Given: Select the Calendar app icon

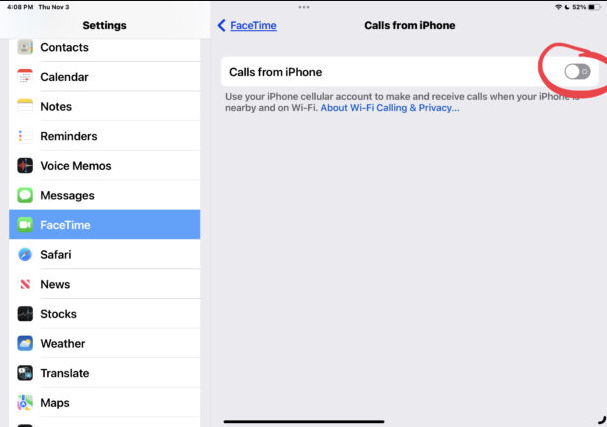Looking at the screenshot, I should pos(25,77).
